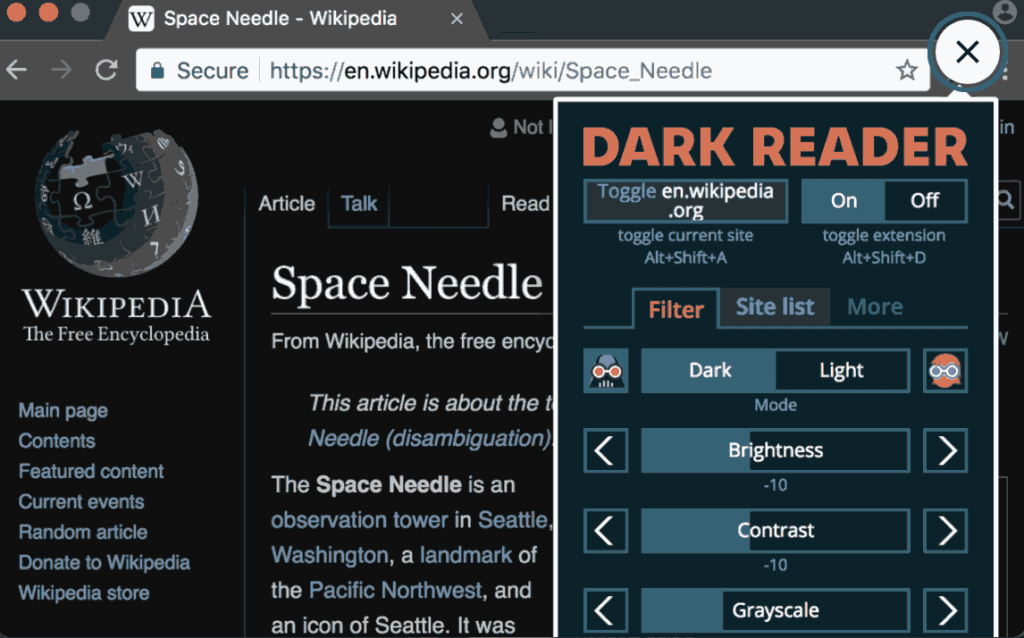Image resolution: width=1024 pixels, height=638 pixels.
Task: Decrease Brightness with the left arrow
Action: click(606, 451)
